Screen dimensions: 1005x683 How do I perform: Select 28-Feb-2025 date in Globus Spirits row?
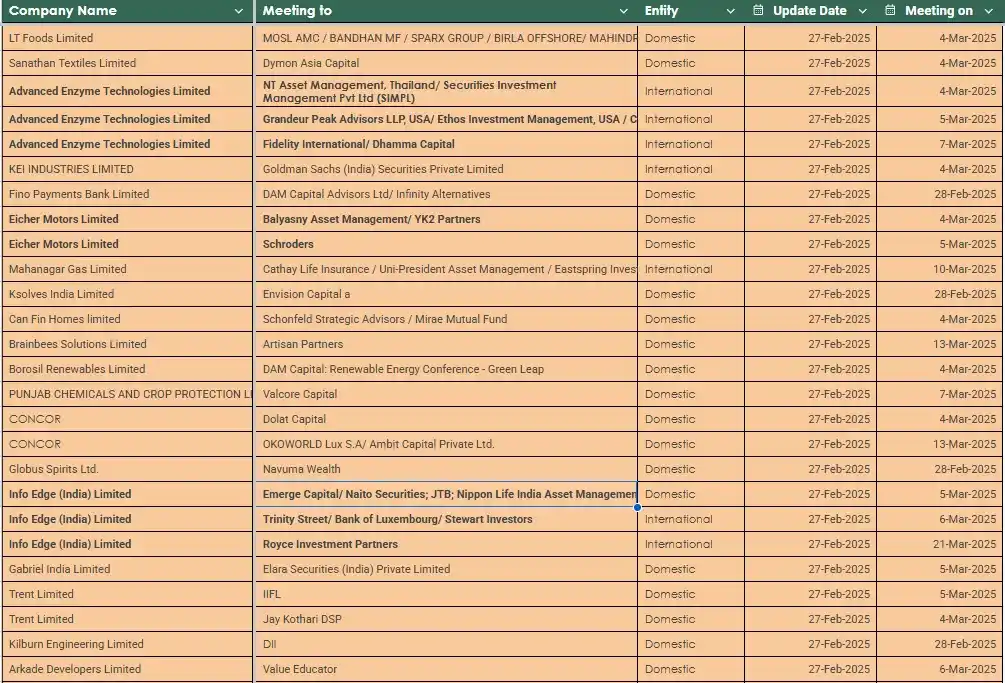pyautogui.click(x=940, y=469)
